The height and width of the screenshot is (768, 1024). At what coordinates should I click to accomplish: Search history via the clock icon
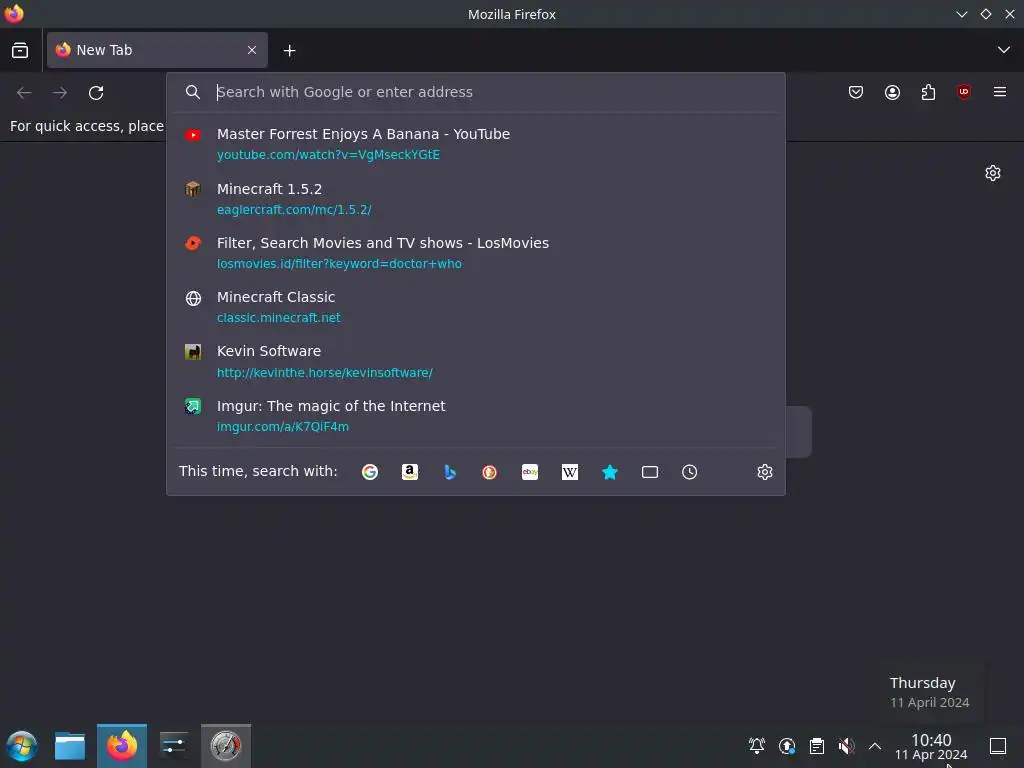click(x=690, y=472)
